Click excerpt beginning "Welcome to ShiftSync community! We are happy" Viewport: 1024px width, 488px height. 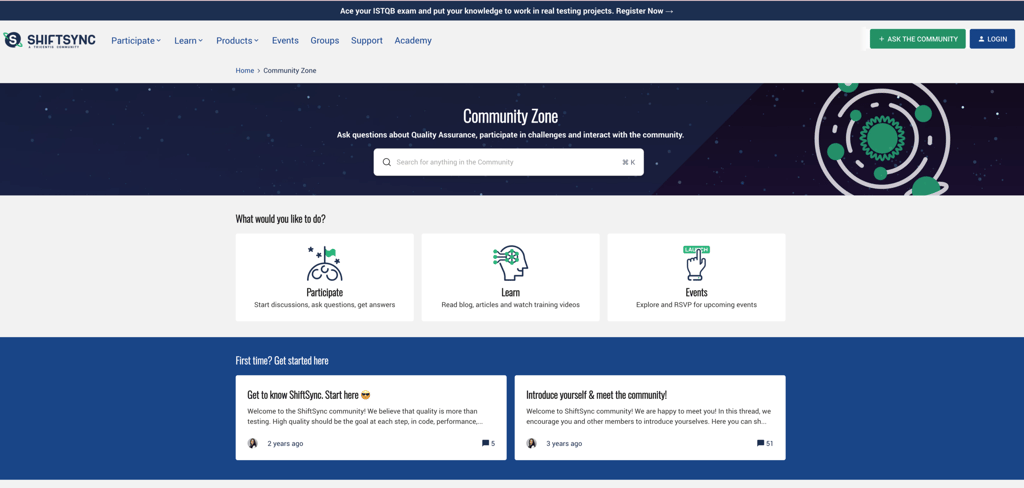pyautogui.click(x=649, y=417)
